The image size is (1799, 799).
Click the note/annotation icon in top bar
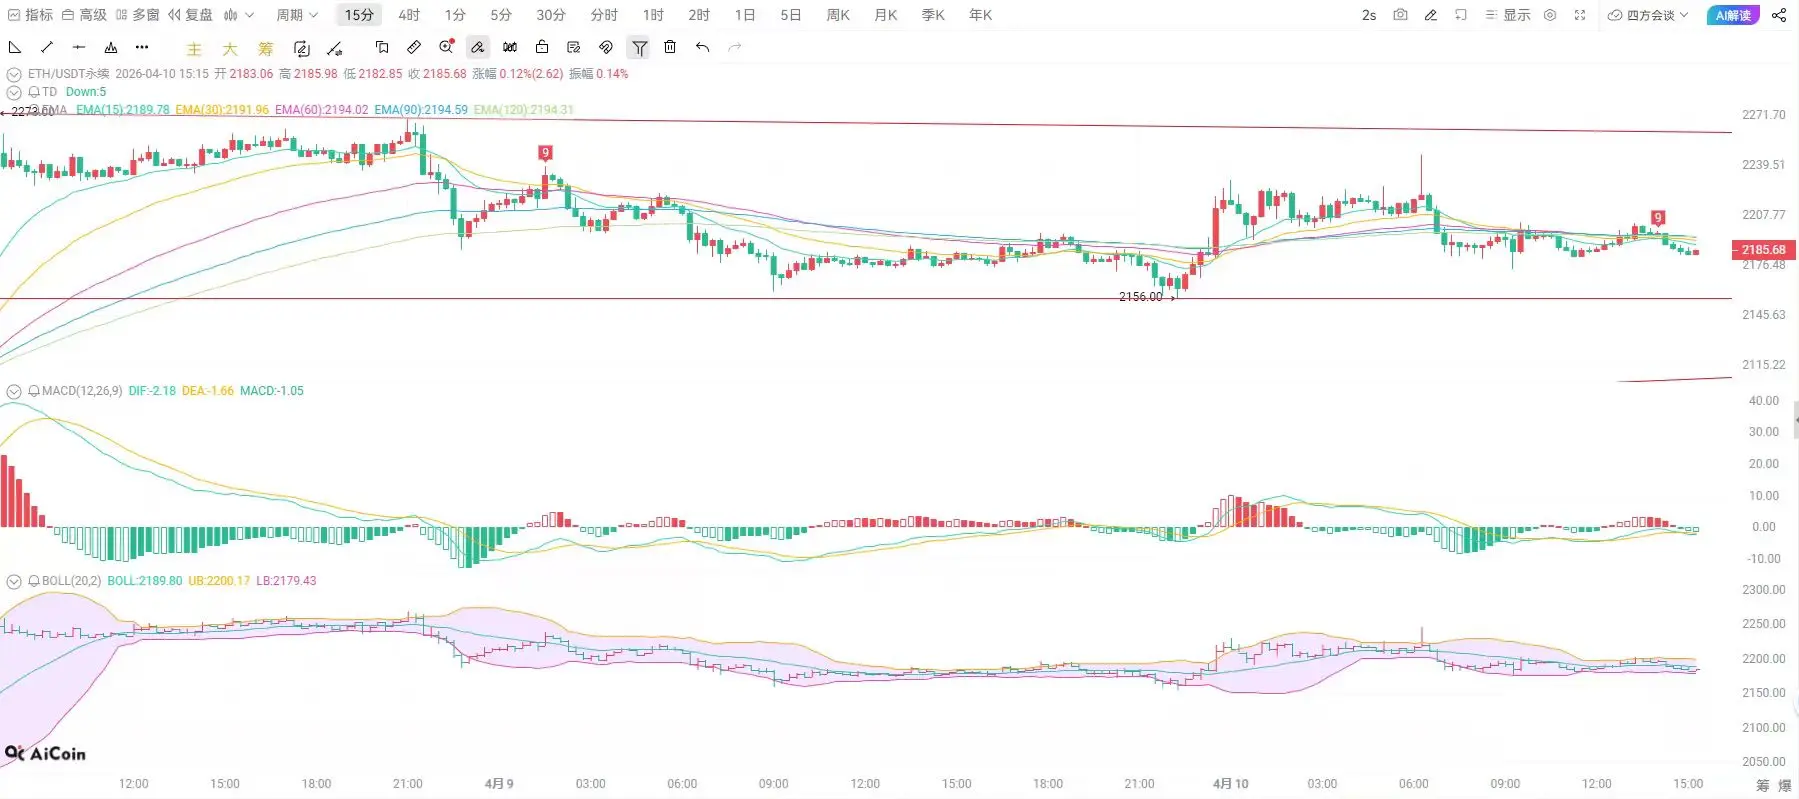[x=1461, y=15]
